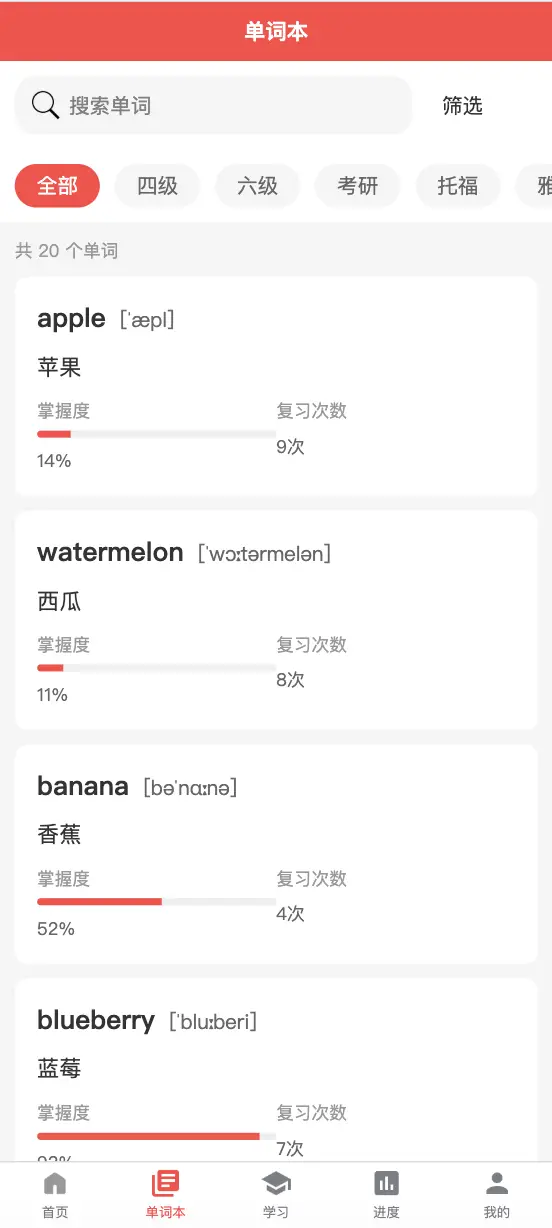Select the 四级 filter chip
This screenshot has width=552, height=1228.
157,186
